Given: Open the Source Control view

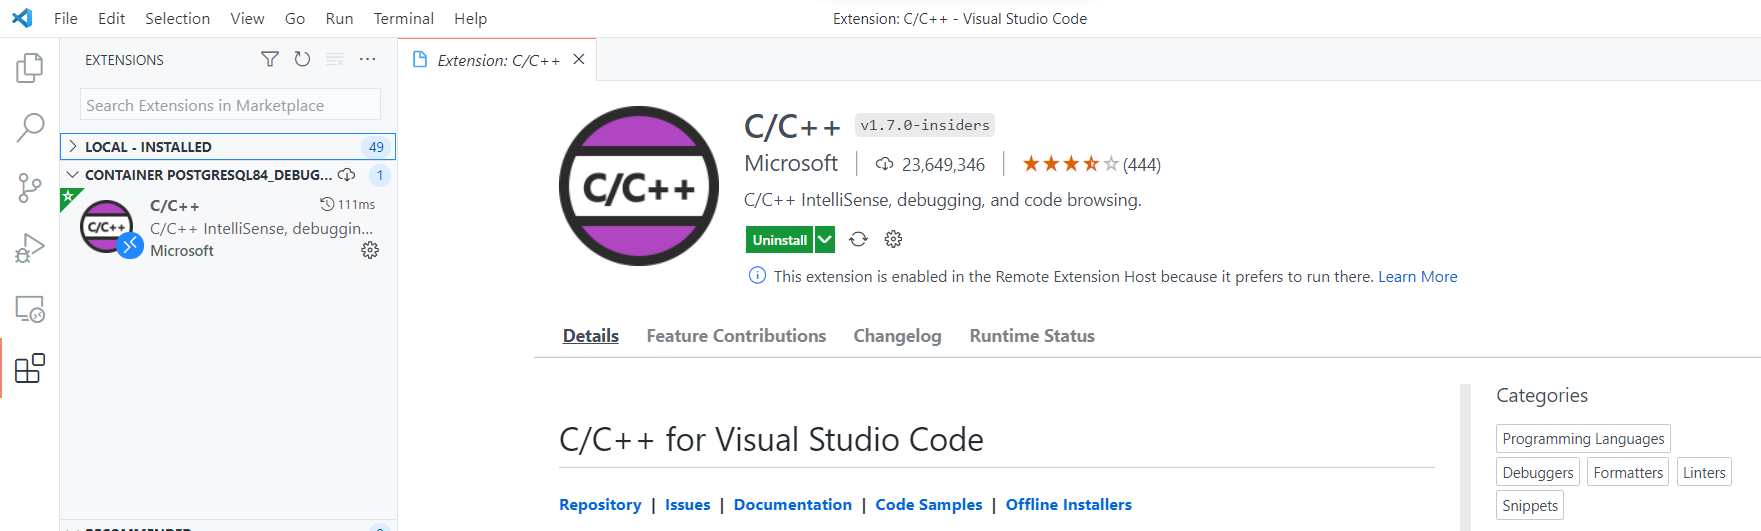Looking at the screenshot, I should tap(30, 188).
